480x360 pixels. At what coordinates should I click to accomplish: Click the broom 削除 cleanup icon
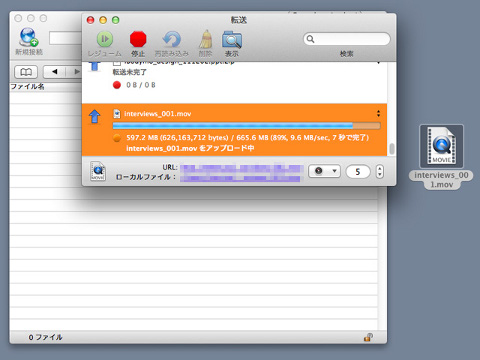206,39
